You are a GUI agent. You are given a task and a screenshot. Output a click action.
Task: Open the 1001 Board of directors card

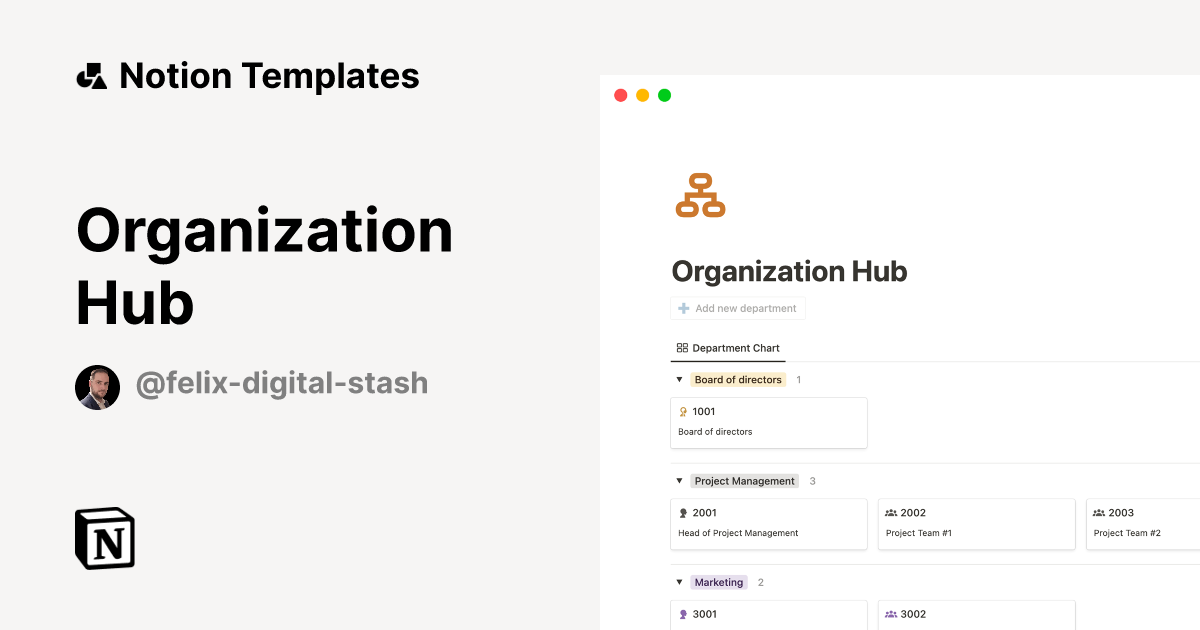(x=768, y=422)
